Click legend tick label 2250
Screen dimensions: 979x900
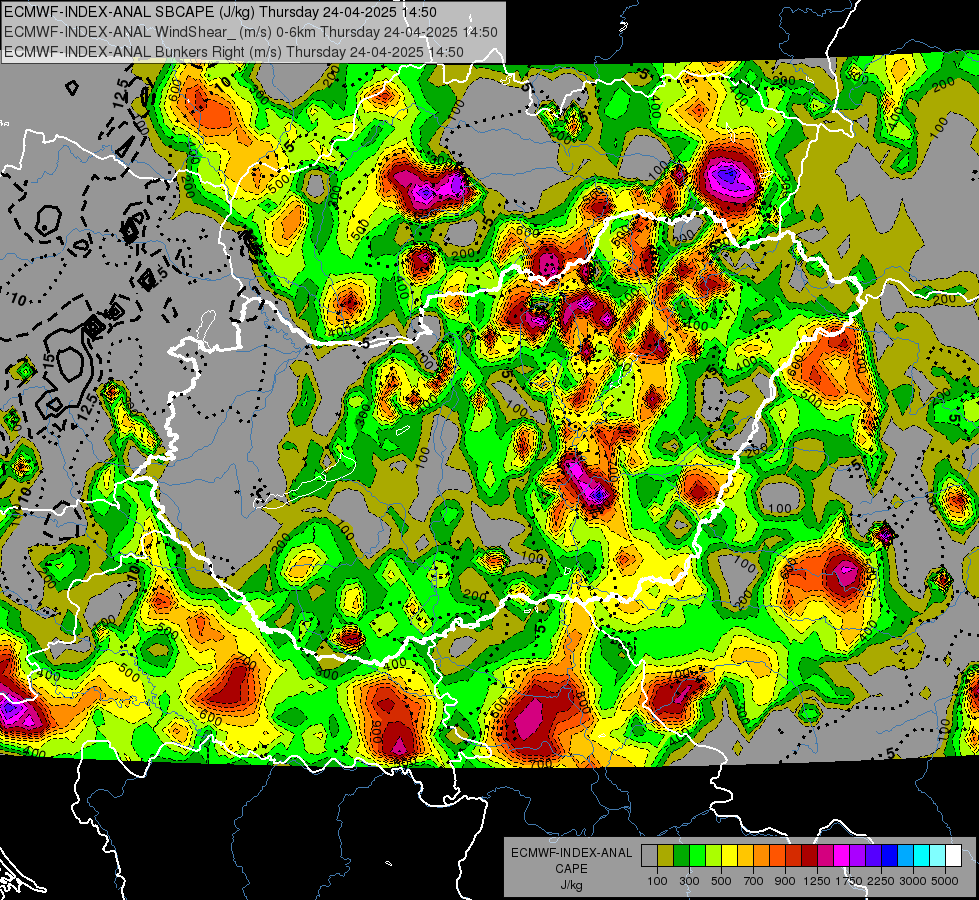pos(881,881)
